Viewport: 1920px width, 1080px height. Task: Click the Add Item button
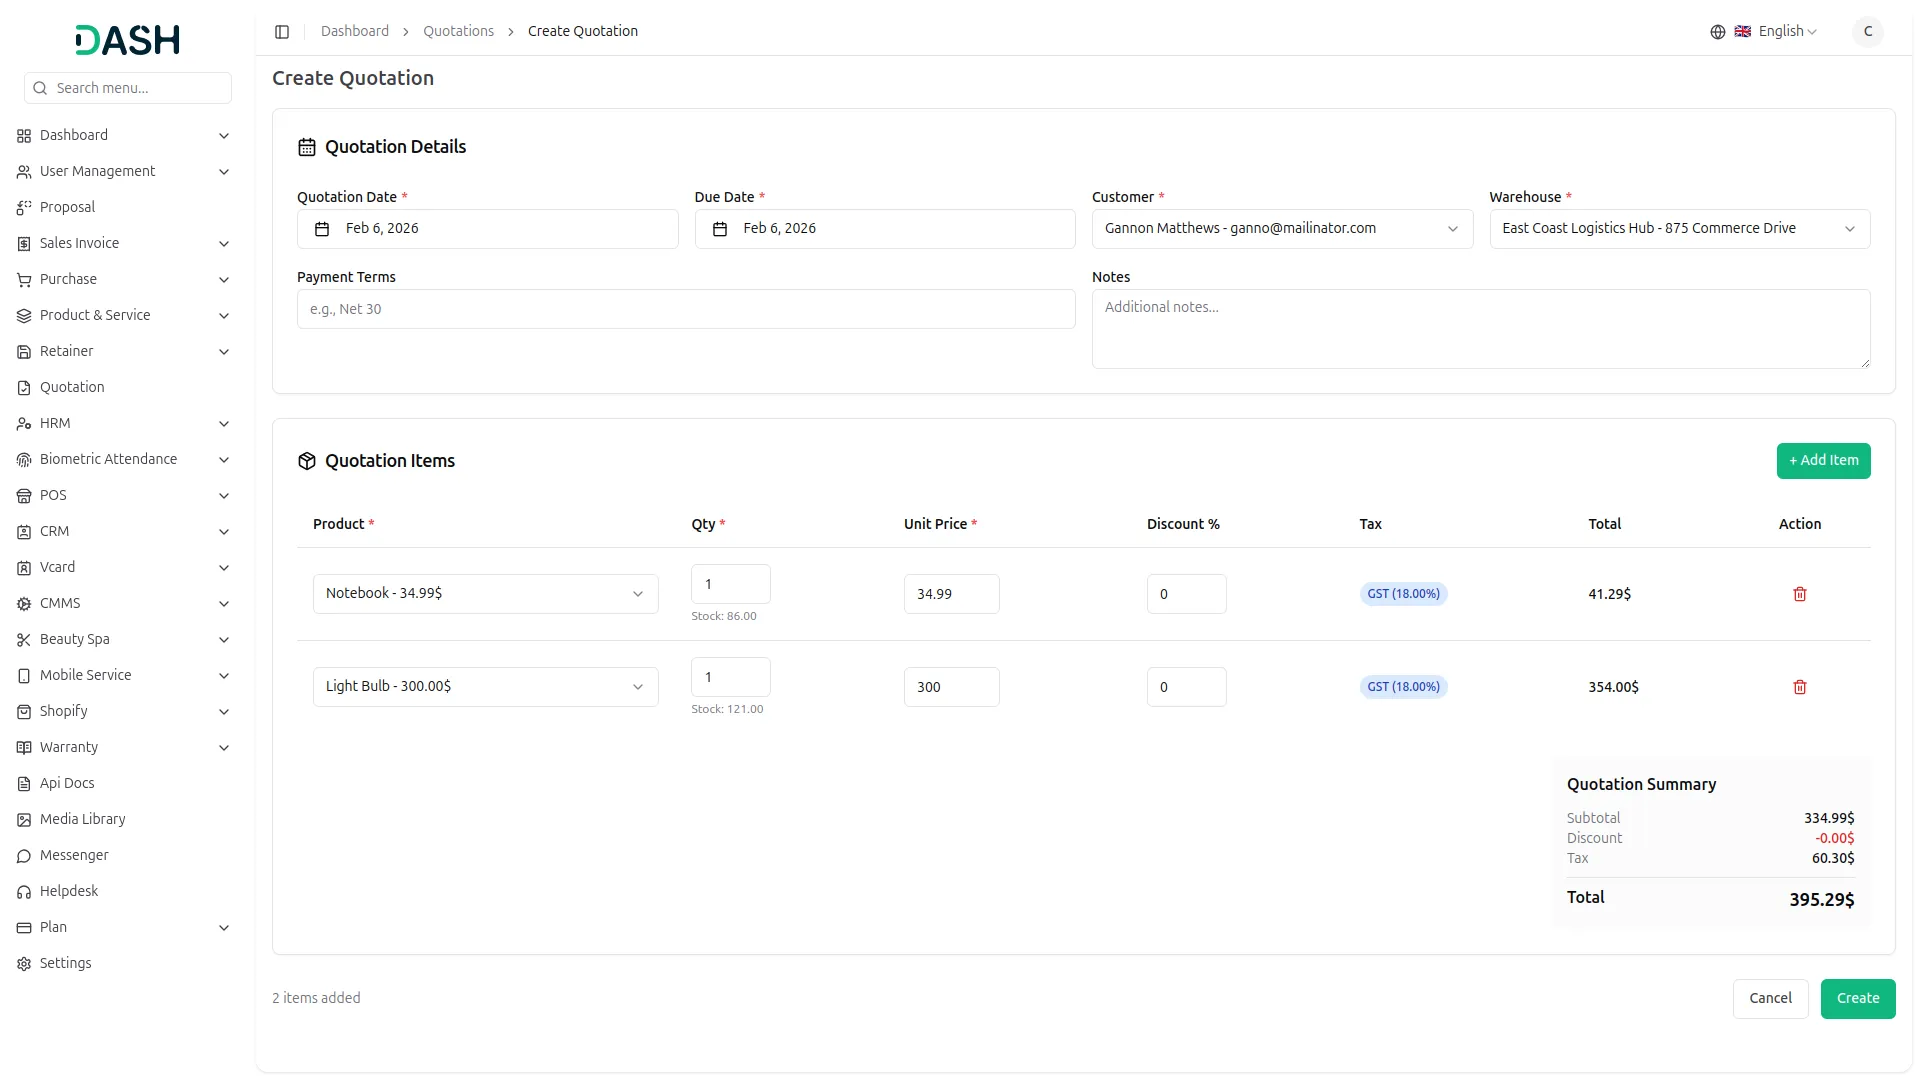click(x=1822, y=461)
